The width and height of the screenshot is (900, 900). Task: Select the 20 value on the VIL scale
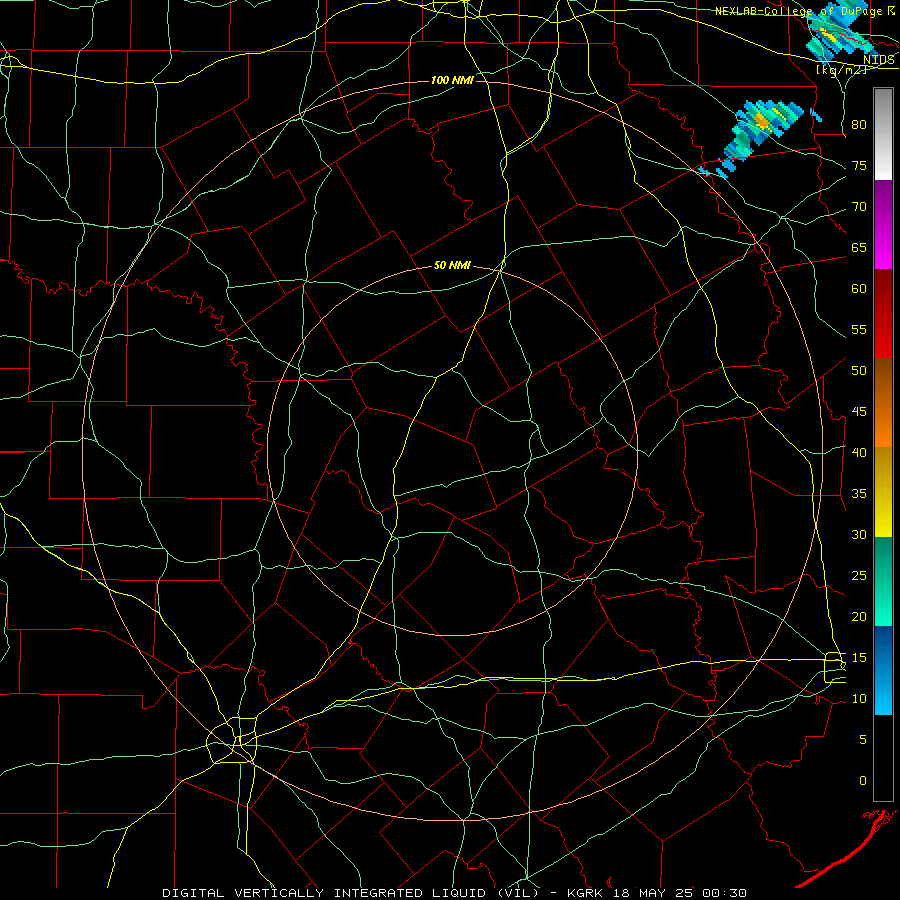point(859,617)
